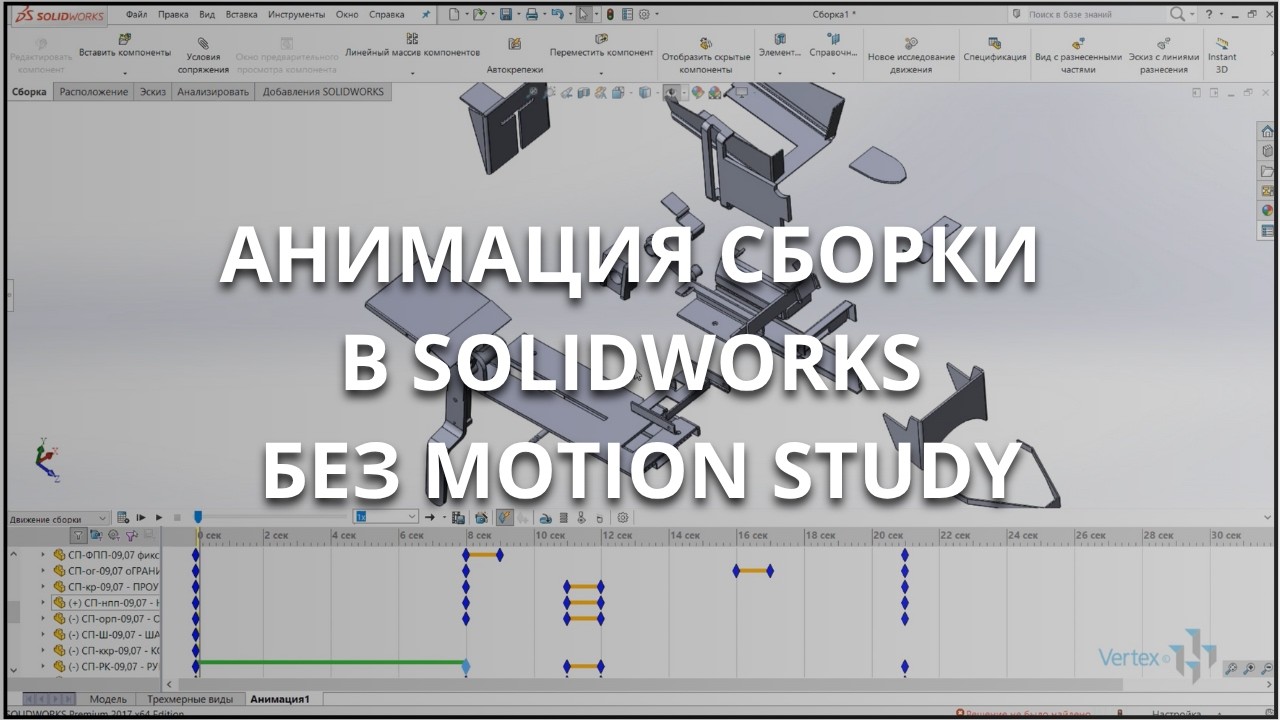Open the Файл menu
Screen dimensions: 1280x720
point(137,15)
